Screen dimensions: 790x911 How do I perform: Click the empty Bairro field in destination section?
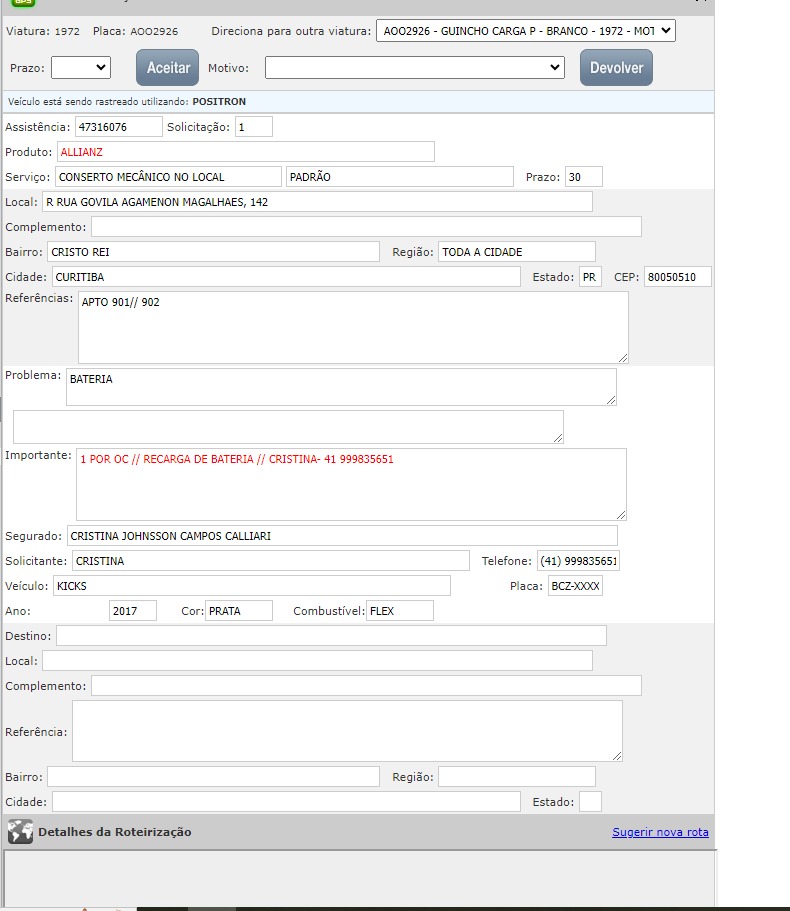tap(213, 777)
